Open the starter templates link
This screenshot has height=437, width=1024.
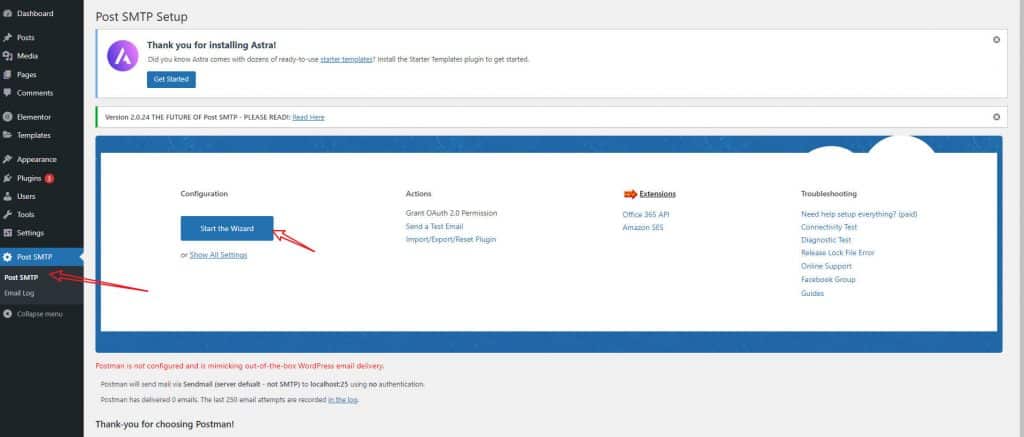click(x=346, y=59)
